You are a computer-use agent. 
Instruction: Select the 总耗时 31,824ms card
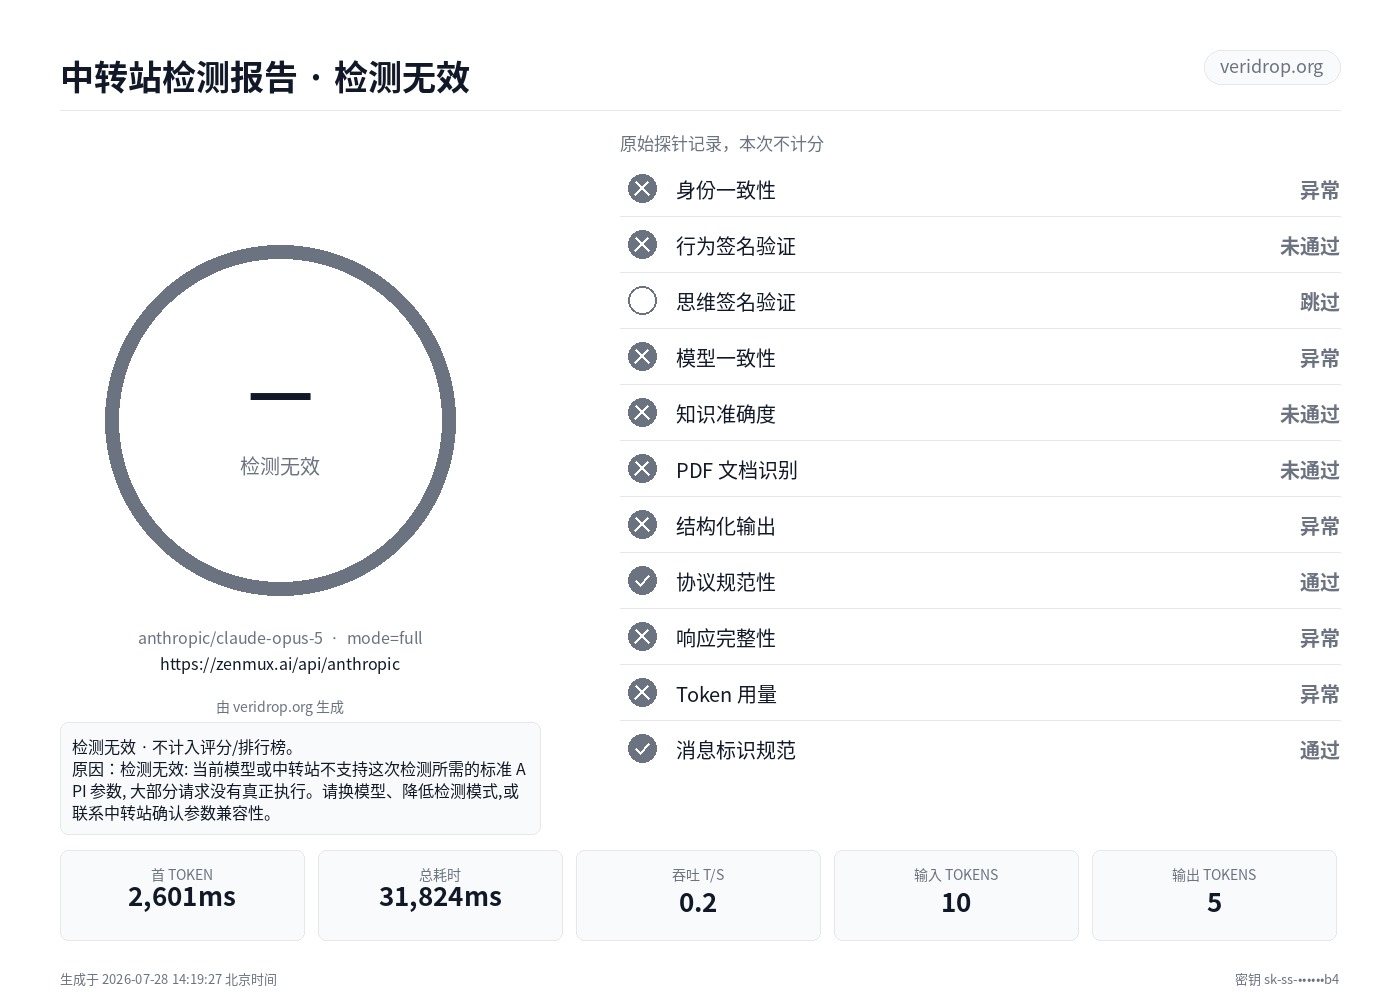440,895
